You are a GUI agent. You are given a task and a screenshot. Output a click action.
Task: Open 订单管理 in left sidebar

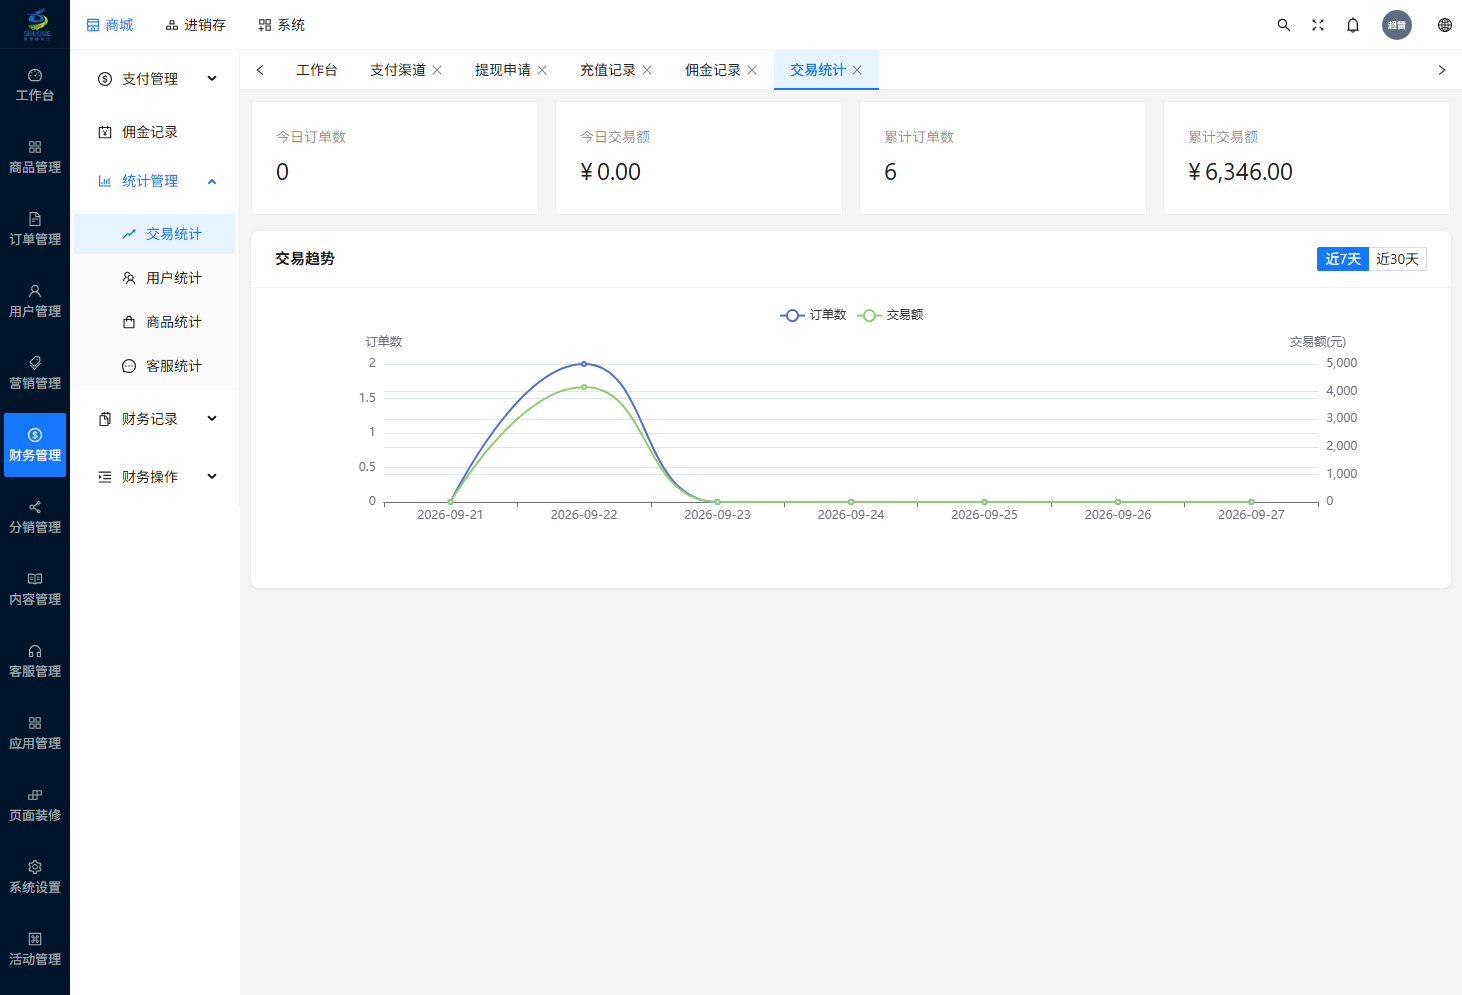pyautogui.click(x=35, y=229)
